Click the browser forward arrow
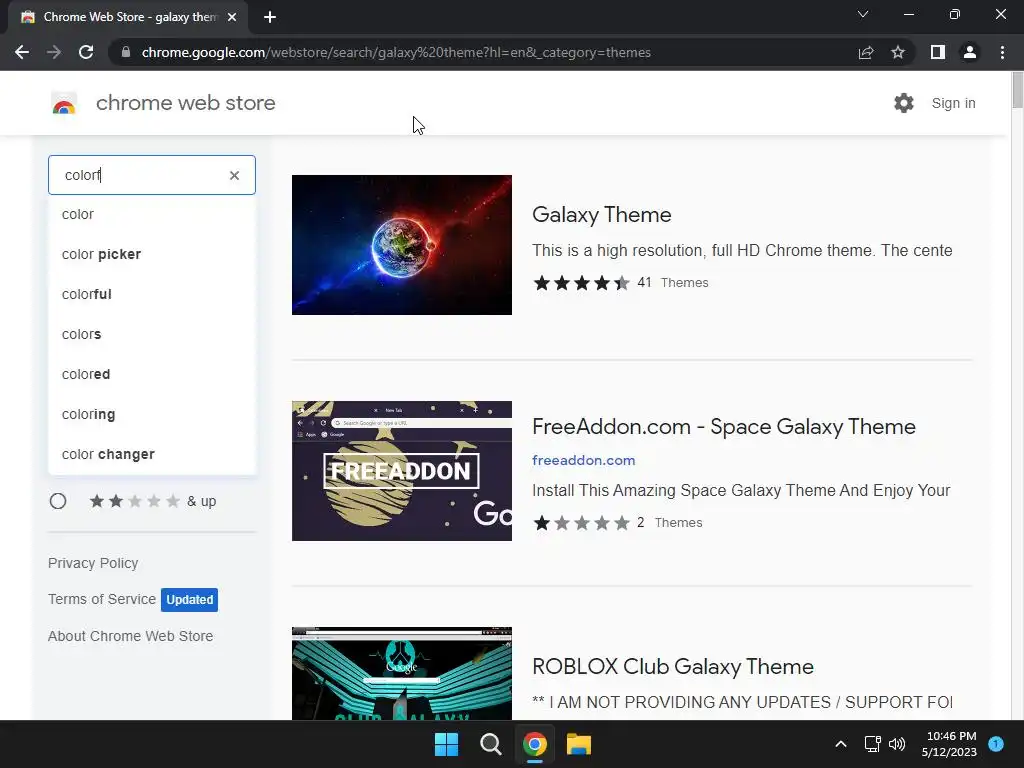The height and width of the screenshot is (768, 1024). point(54,52)
